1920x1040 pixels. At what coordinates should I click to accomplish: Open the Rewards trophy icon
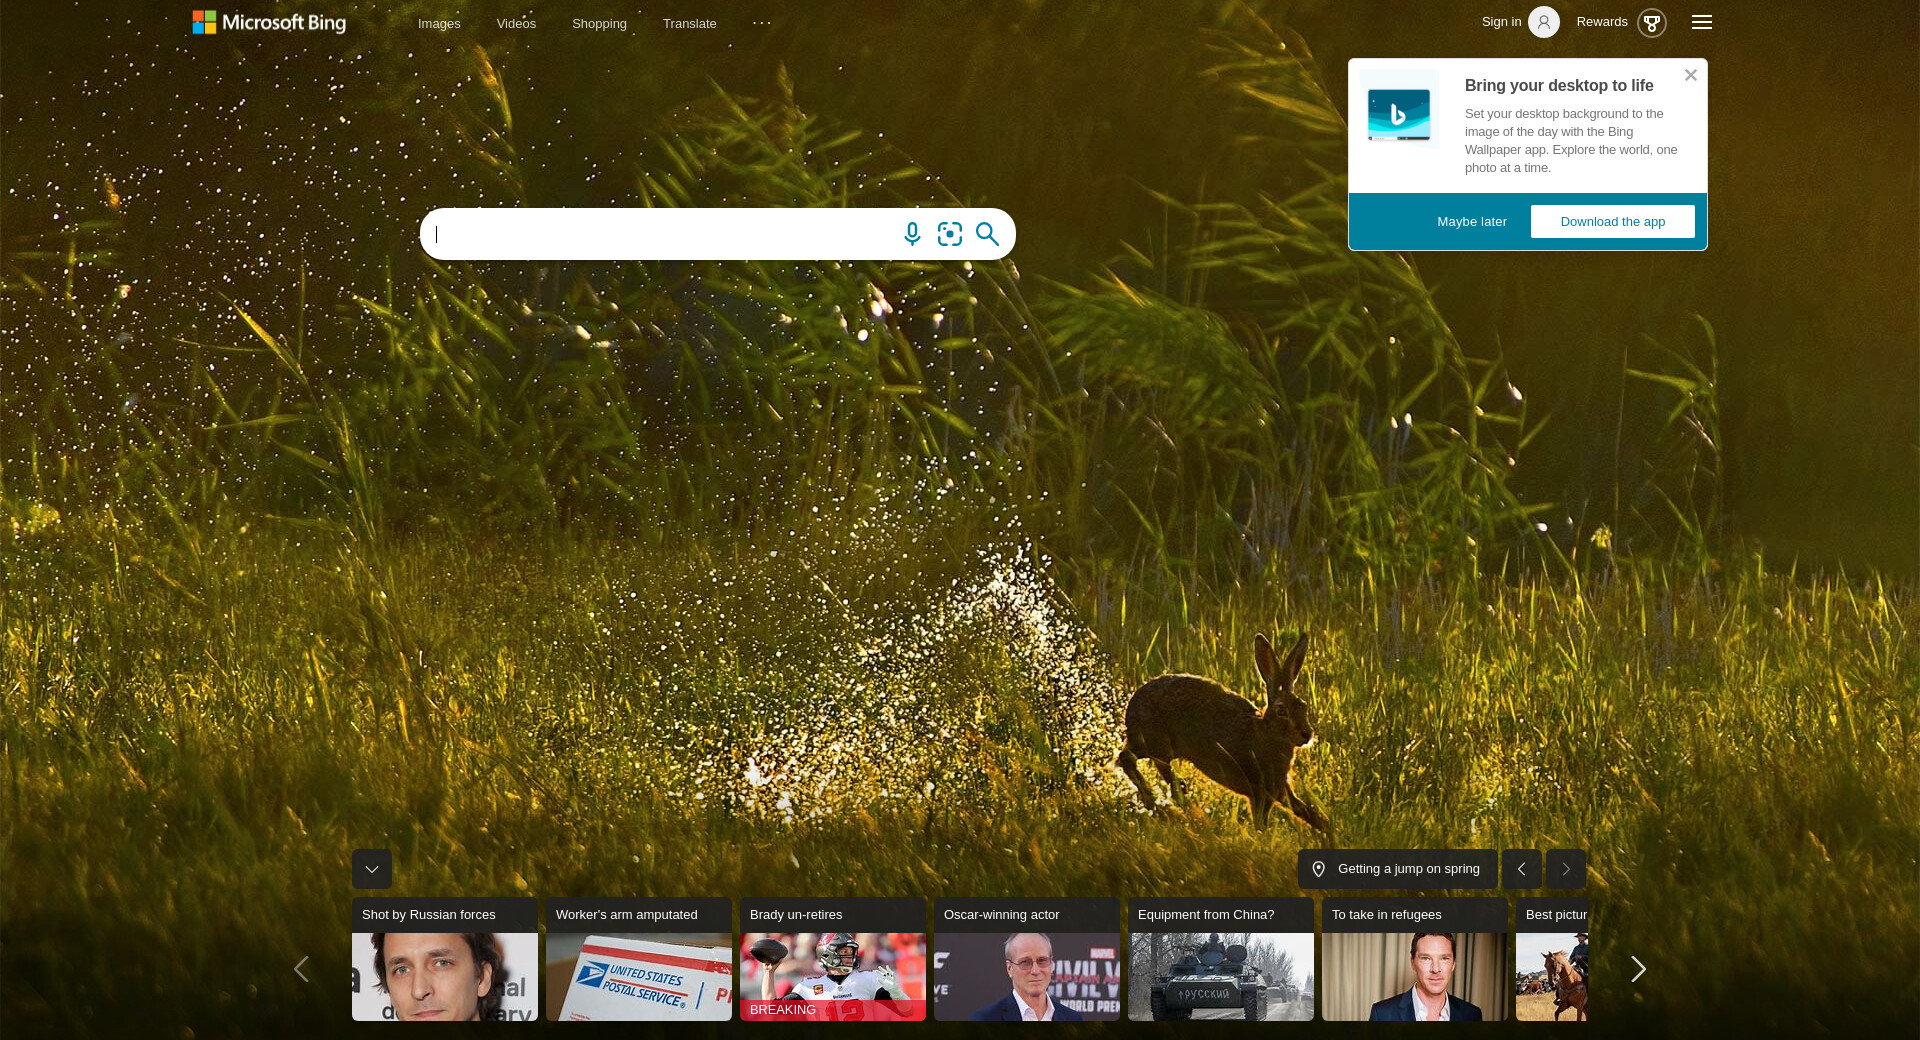pyautogui.click(x=1652, y=22)
